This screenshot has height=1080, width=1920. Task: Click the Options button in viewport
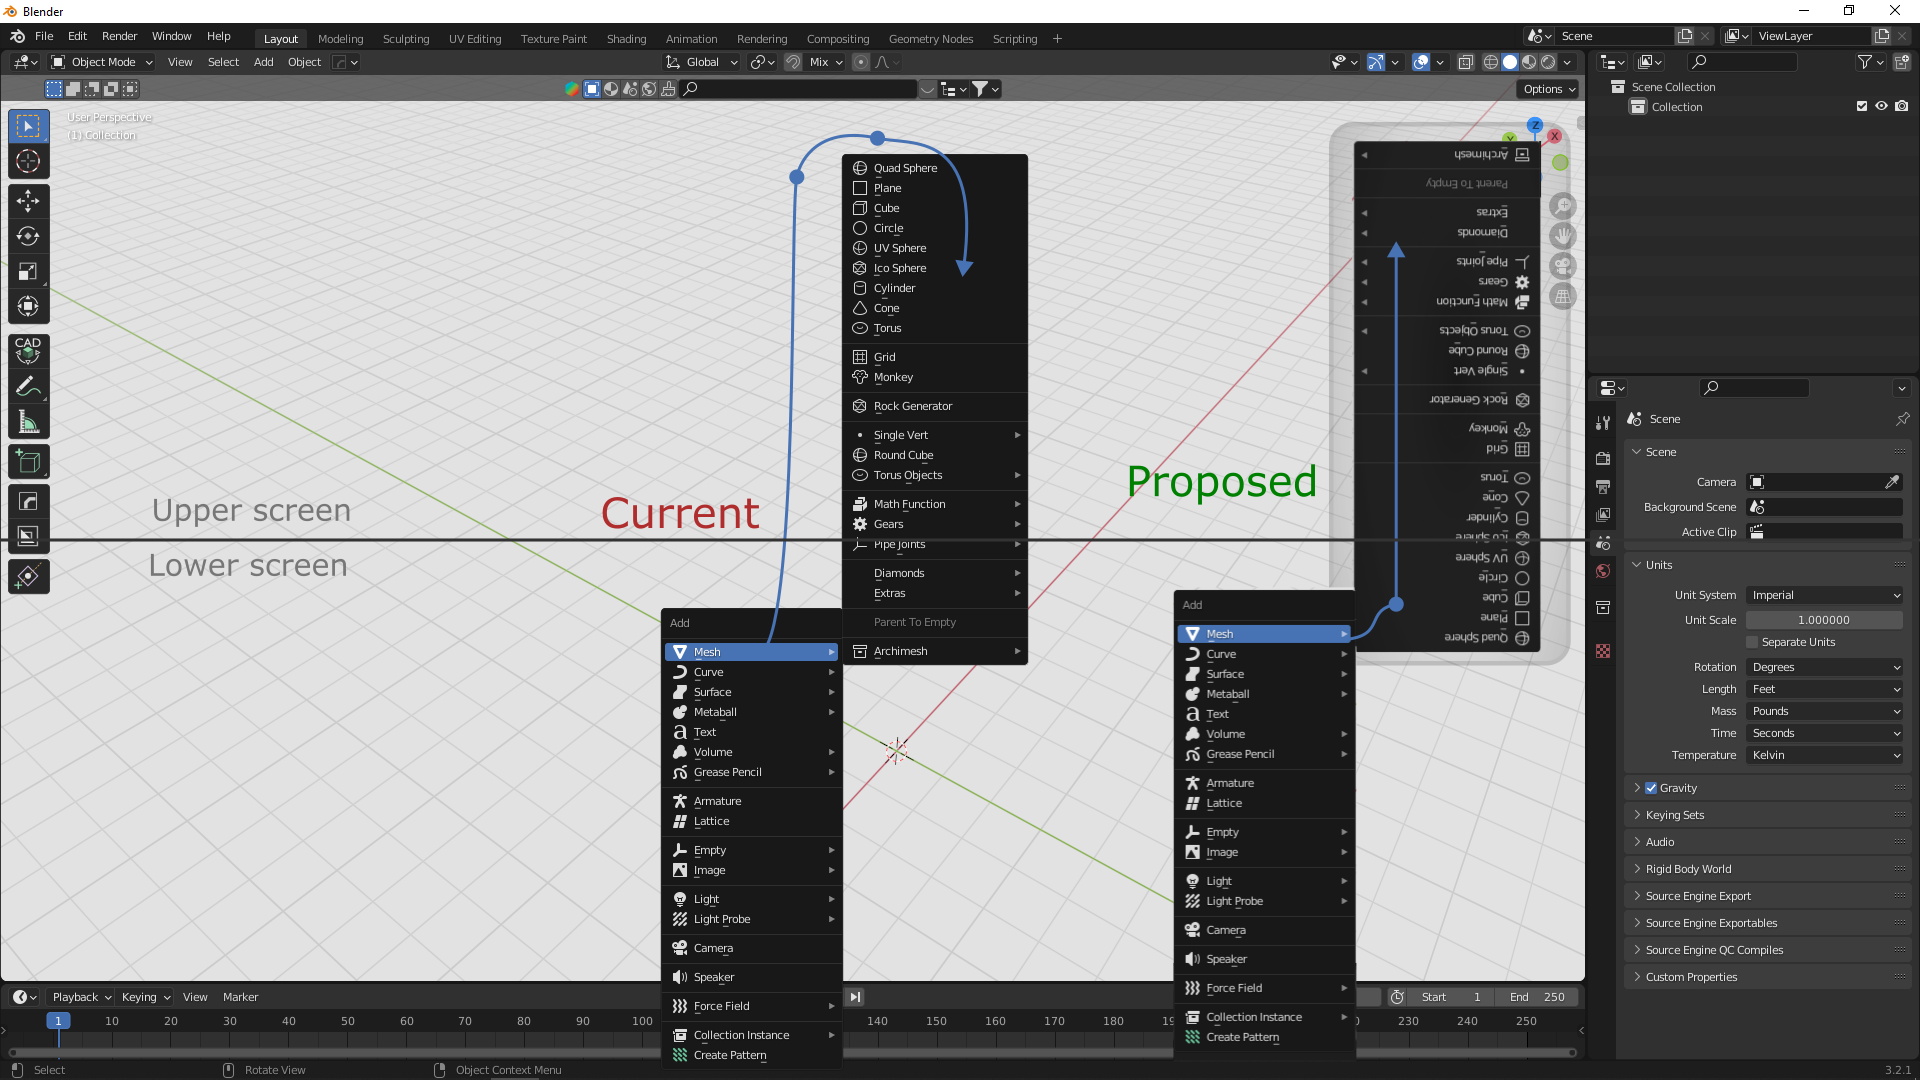[x=1549, y=89]
